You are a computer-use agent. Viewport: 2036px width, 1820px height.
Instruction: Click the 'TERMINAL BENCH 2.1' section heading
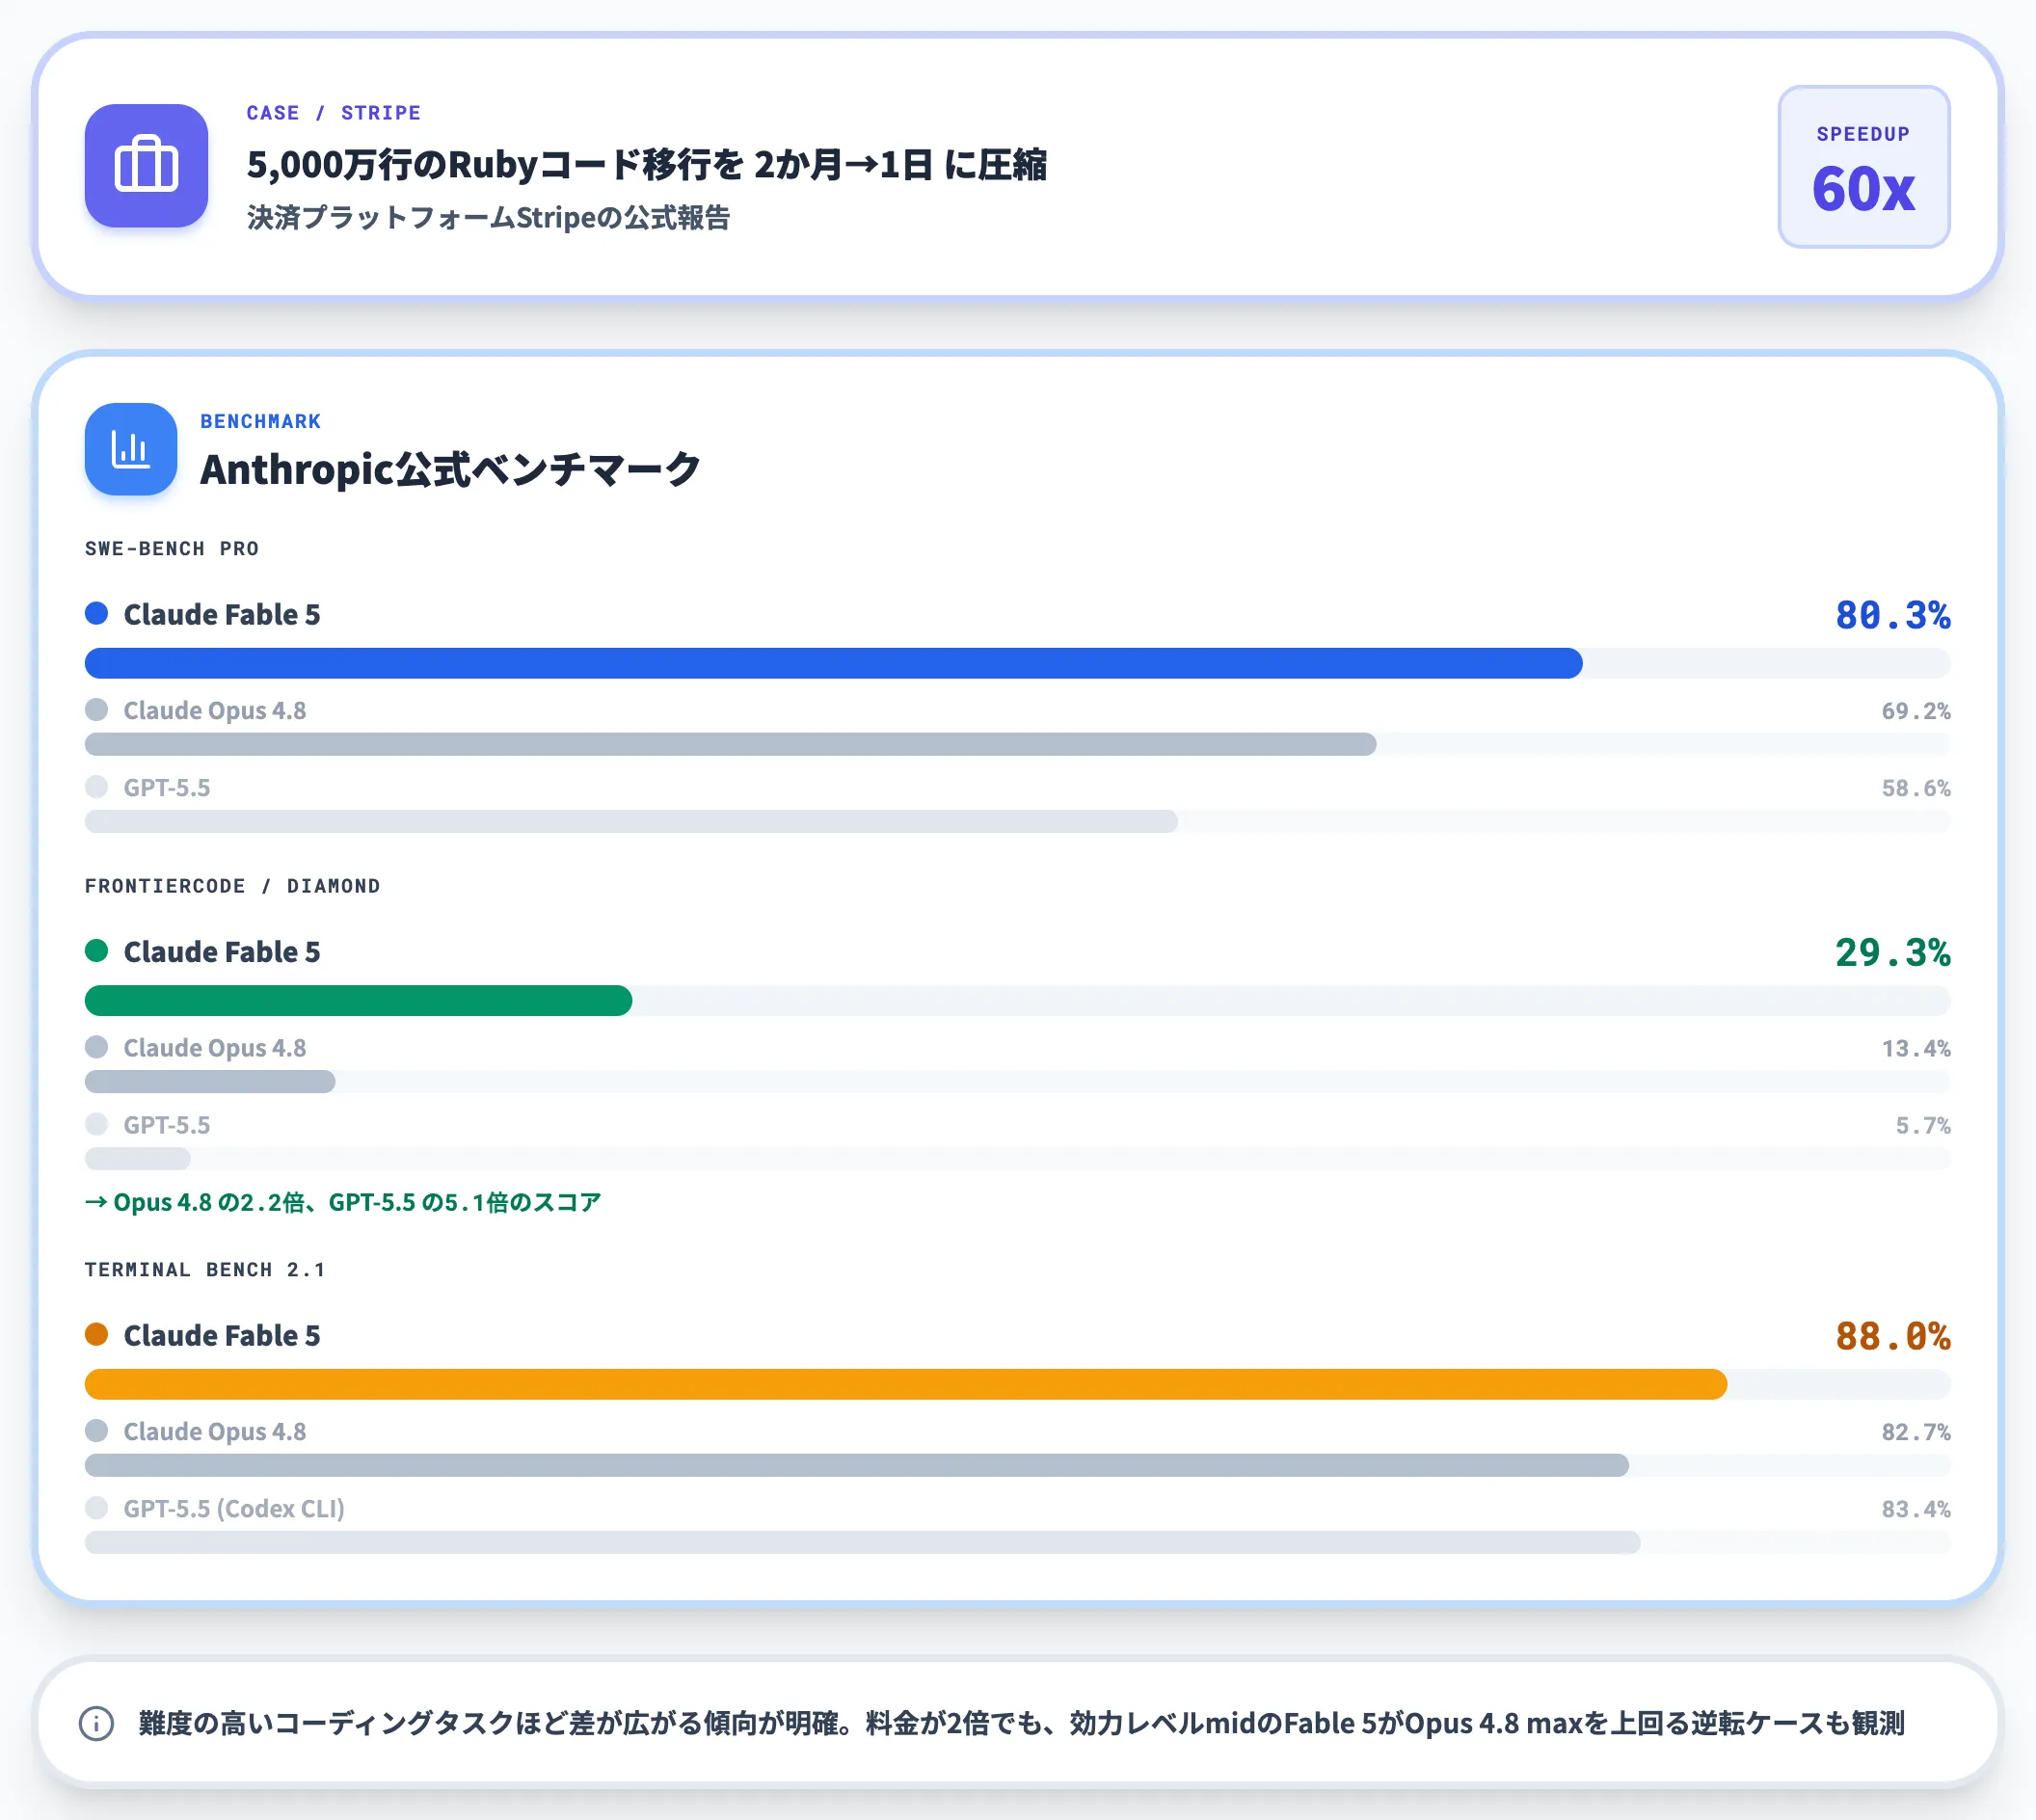click(205, 1269)
